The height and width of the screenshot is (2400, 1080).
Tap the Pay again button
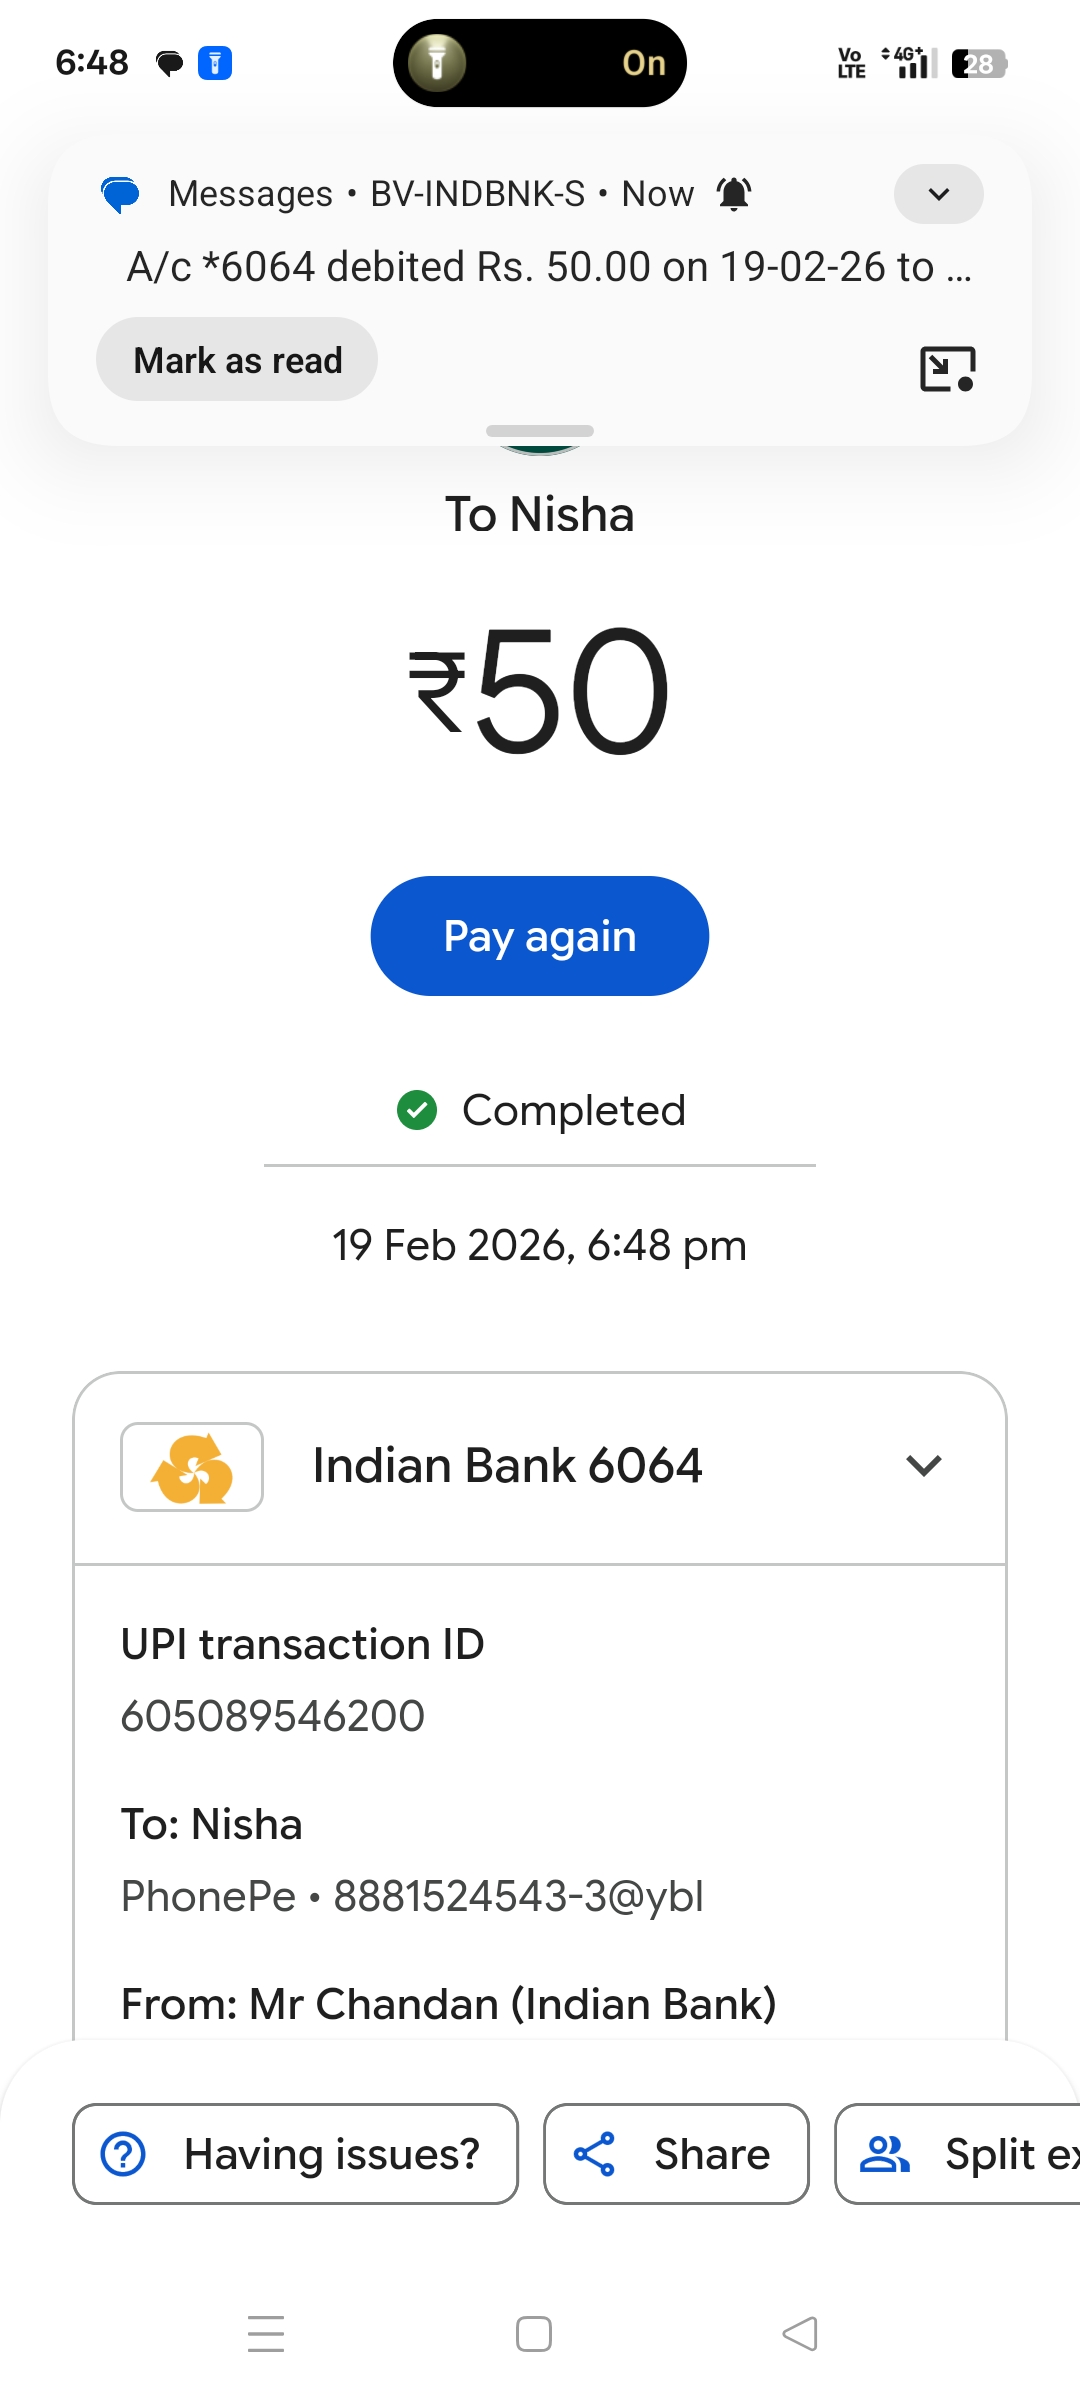point(540,936)
